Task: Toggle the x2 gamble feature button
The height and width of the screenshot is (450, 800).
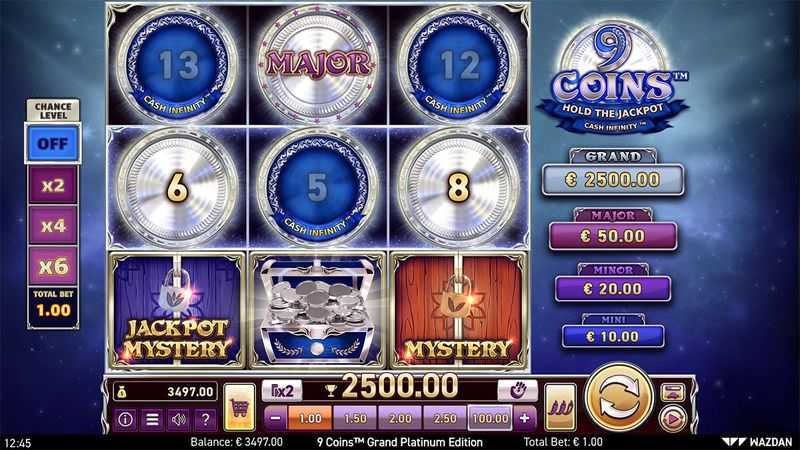Action: pyautogui.click(x=282, y=391)
